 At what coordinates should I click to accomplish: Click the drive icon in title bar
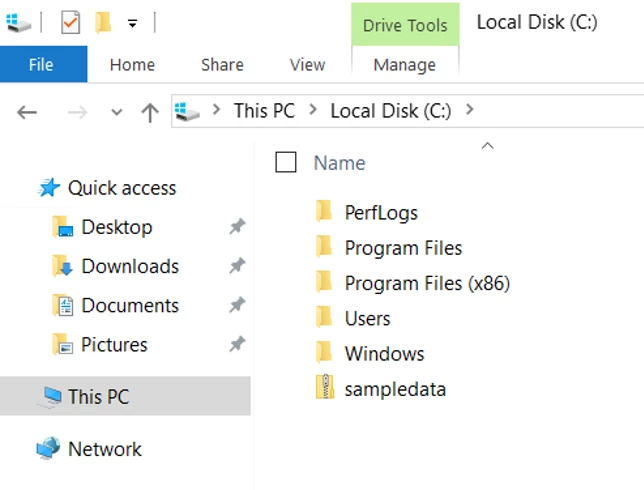tap(18, 23)
